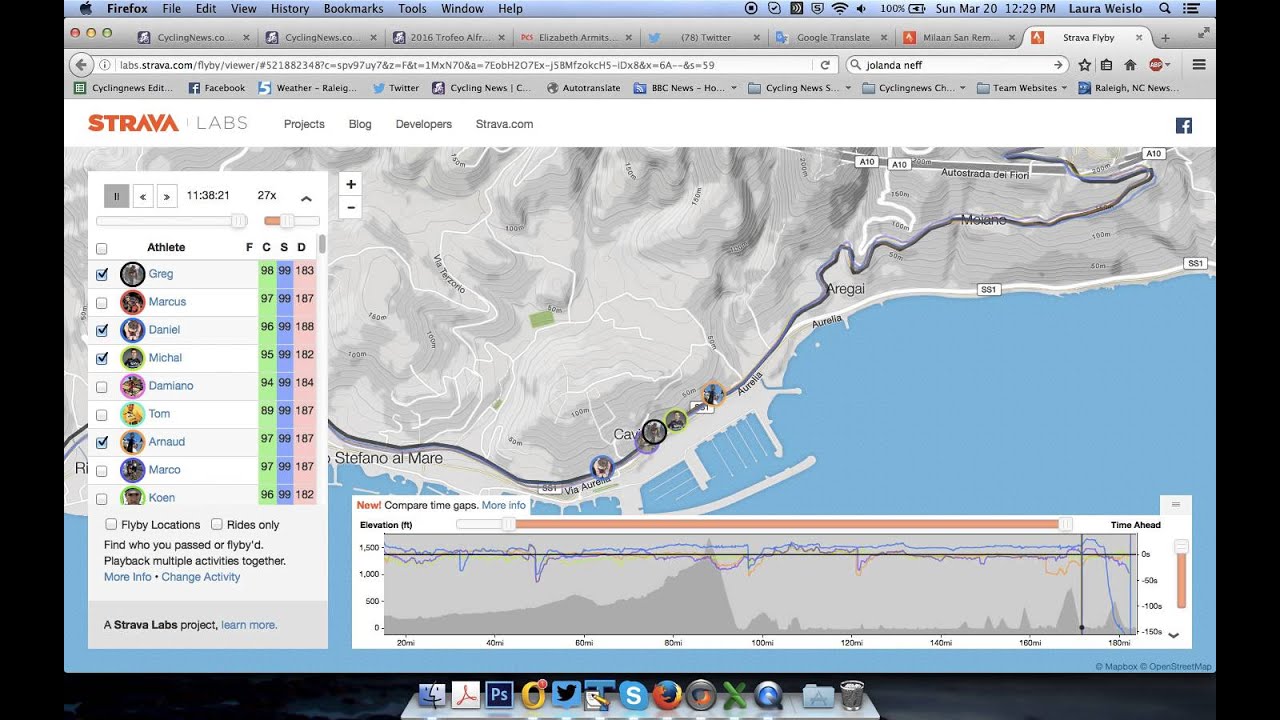Select the blue-ringed rider marker on Via Aurelia
Viewport: 1280px width, 720px height.
[602, 467]
